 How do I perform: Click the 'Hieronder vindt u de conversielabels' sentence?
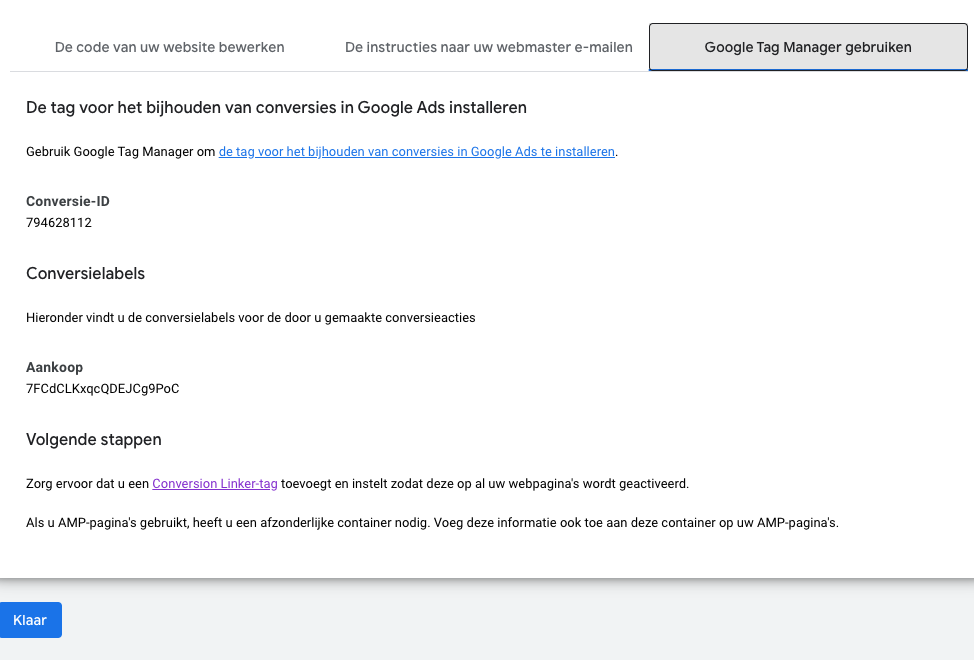click(250, 318)
